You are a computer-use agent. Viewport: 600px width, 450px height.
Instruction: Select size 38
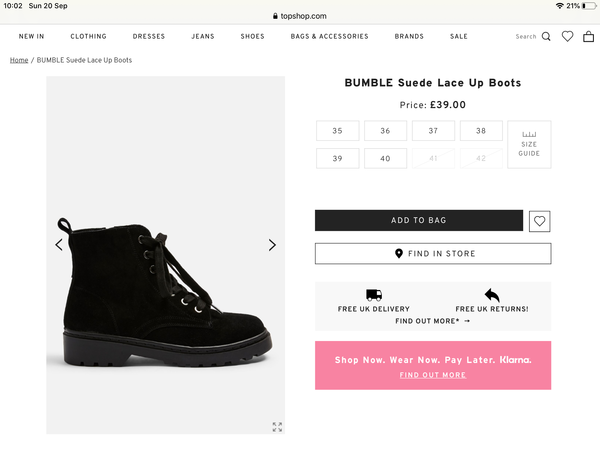tap(481, 131)
